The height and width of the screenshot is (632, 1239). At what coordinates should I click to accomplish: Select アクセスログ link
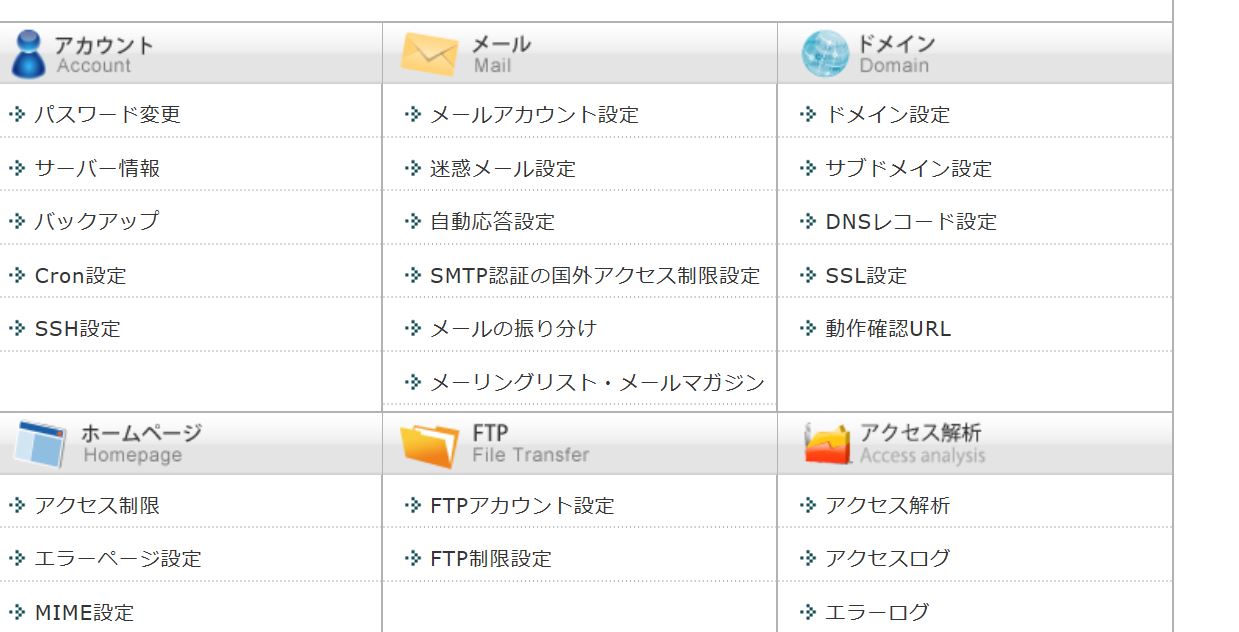pyautogui.click(x=888, y=558)
